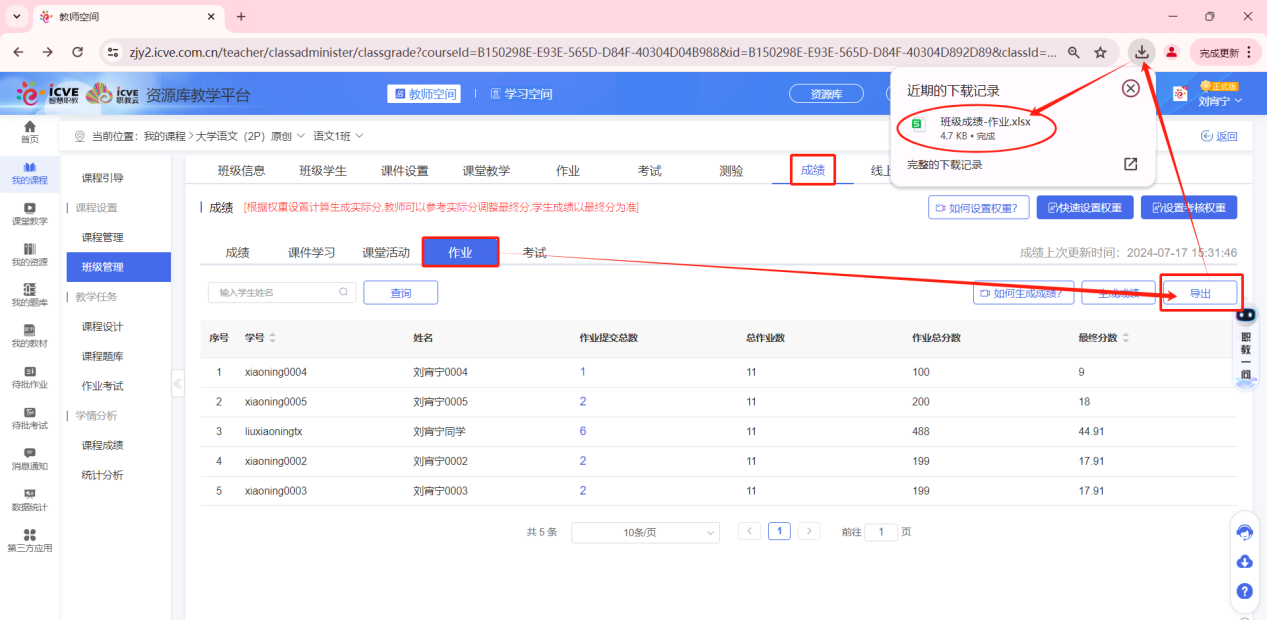The image size is (1267, 620).
Task: Sort table by 最终分数 column
Action: [x=1126, y=338]
